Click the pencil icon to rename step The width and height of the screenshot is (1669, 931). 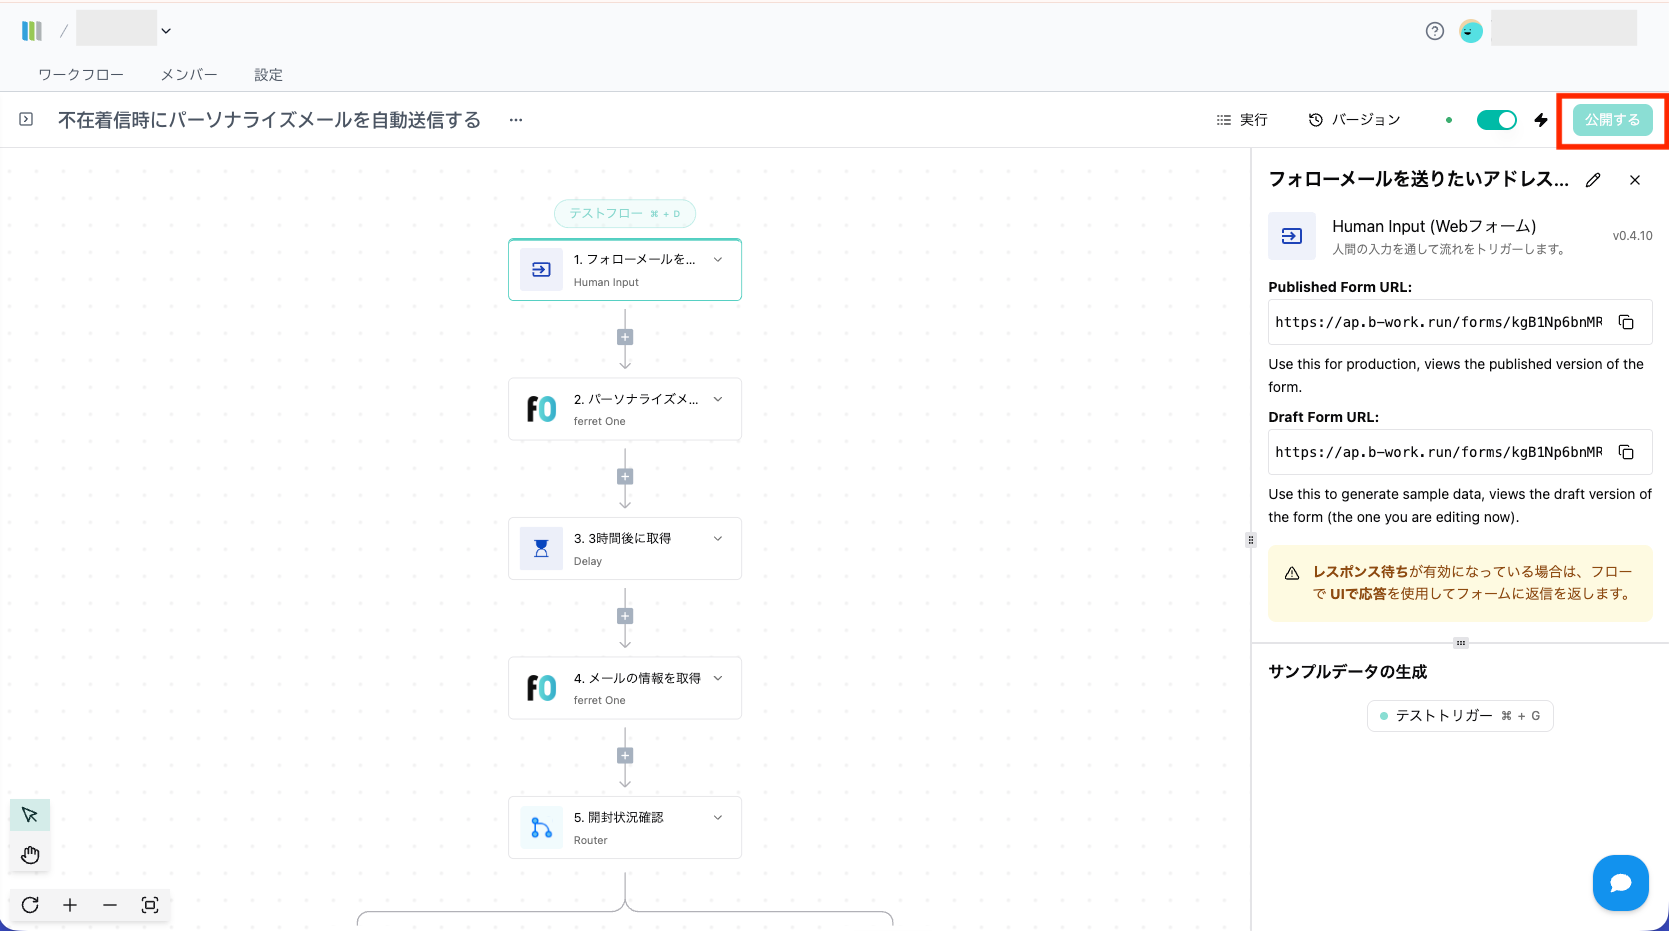(x=1593, y=180)
